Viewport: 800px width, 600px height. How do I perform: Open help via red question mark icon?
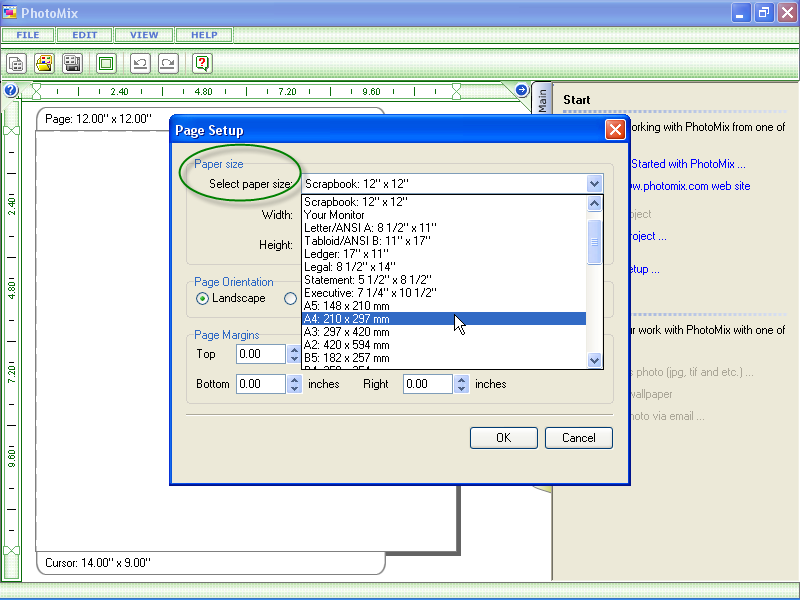pyautogui.click(x=203, y=64)
